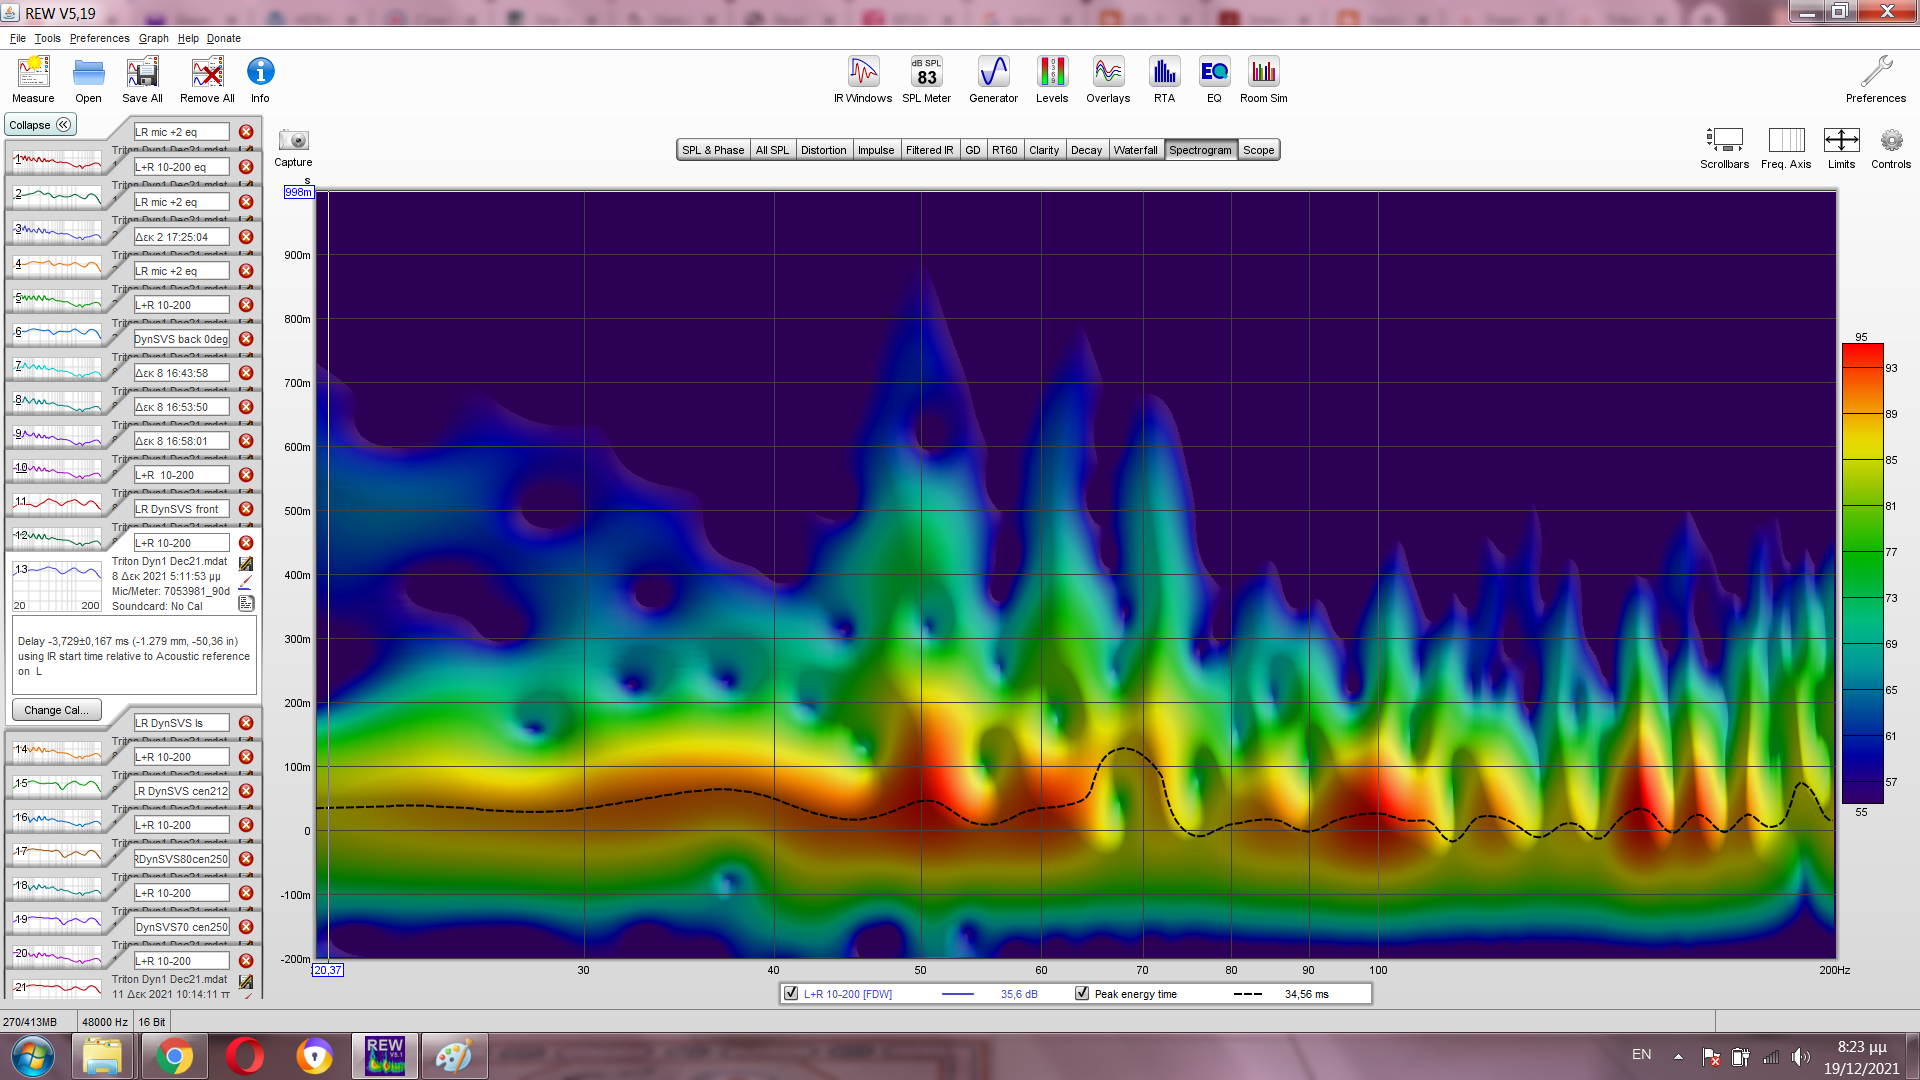1920x1080 pixels.
Task: Switch to the Decay tab
Action: tap(1086, 150)
